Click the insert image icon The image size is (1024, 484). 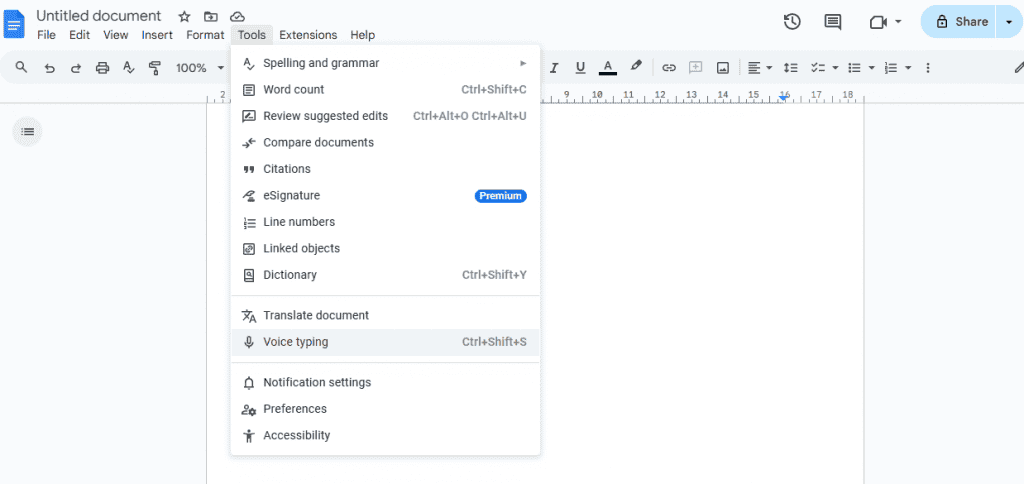click(723, 68)
